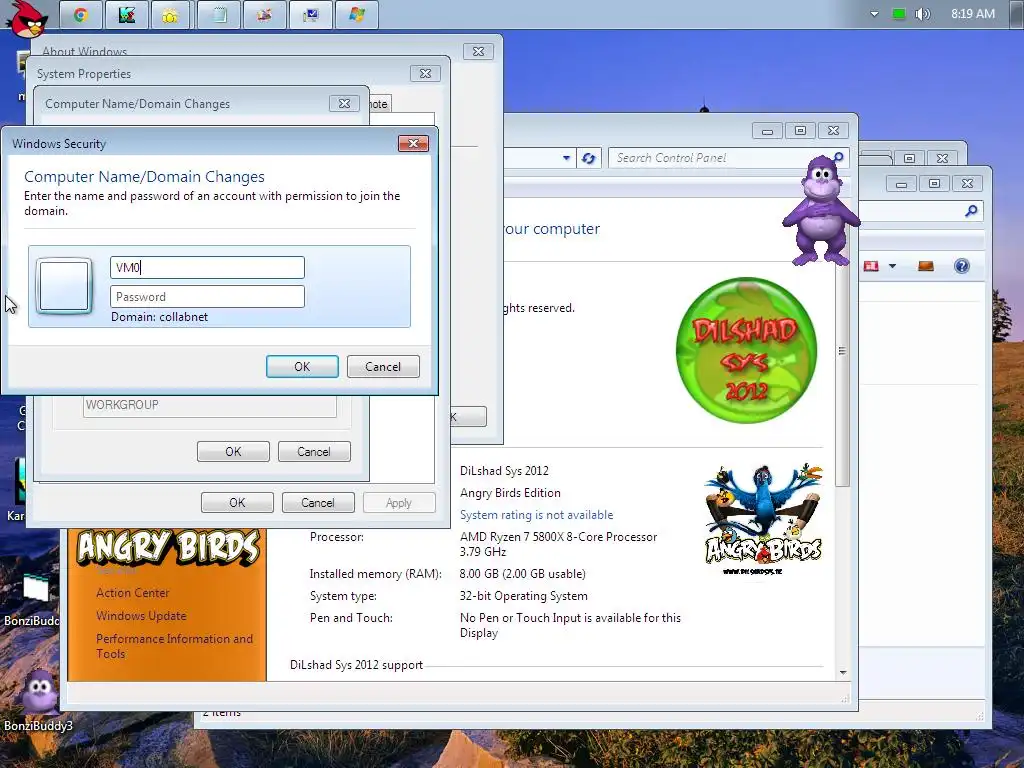This screenshot has width=1024, height=768.
Task: Click the green battery tray icon
Action: coord(899,14)
